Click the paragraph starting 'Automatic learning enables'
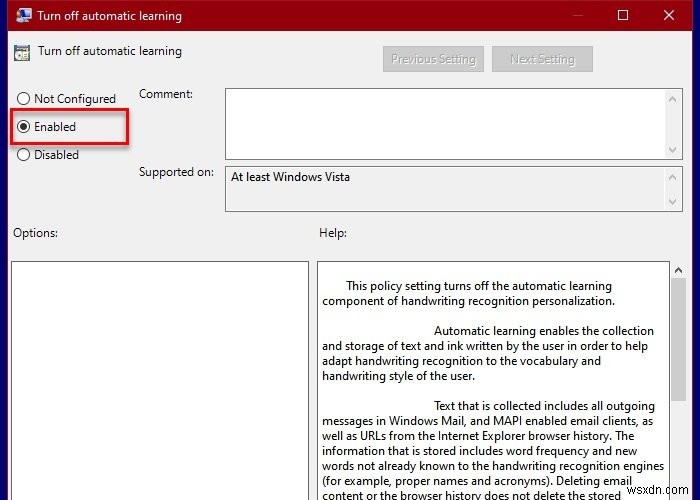The image size is (700, 500). point(488,353)
